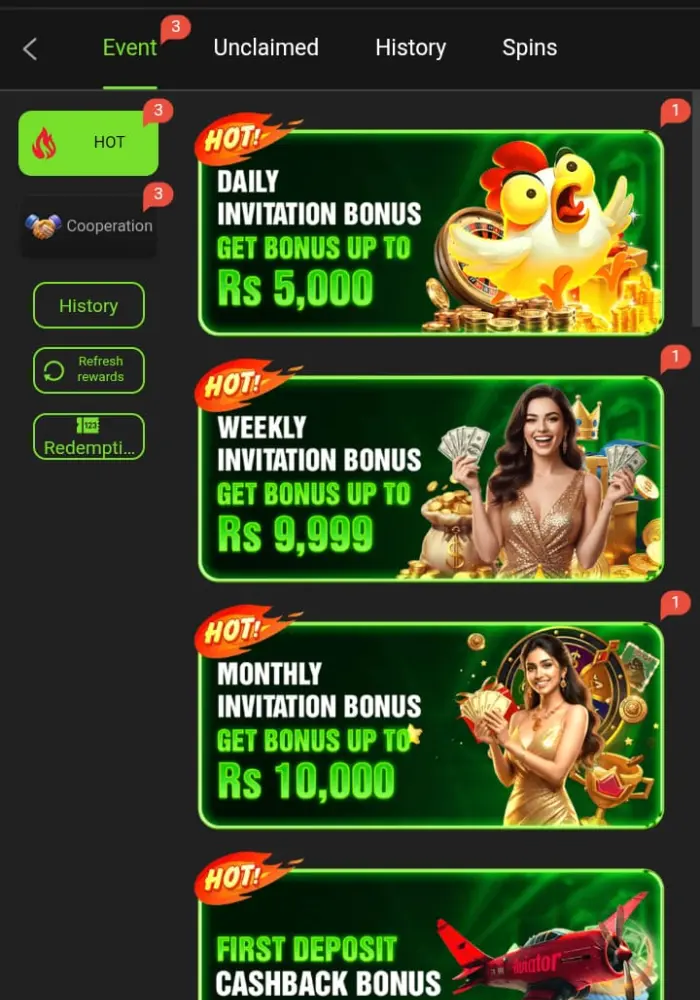This screenshot has width=700, height=1000.
Task: Tap notification badge on Monthly Invitation banner
Action: click(x=674, y=604)
